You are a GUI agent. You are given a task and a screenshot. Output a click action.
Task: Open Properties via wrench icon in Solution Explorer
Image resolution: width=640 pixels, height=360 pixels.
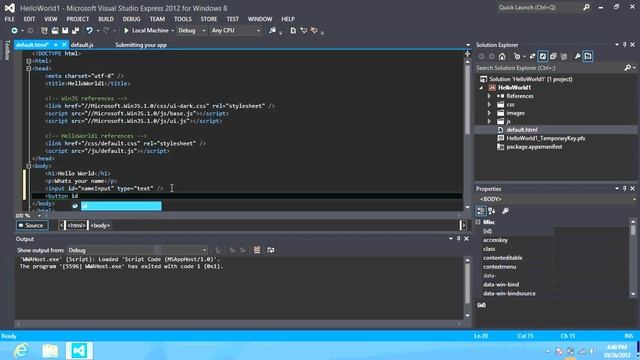578,56
